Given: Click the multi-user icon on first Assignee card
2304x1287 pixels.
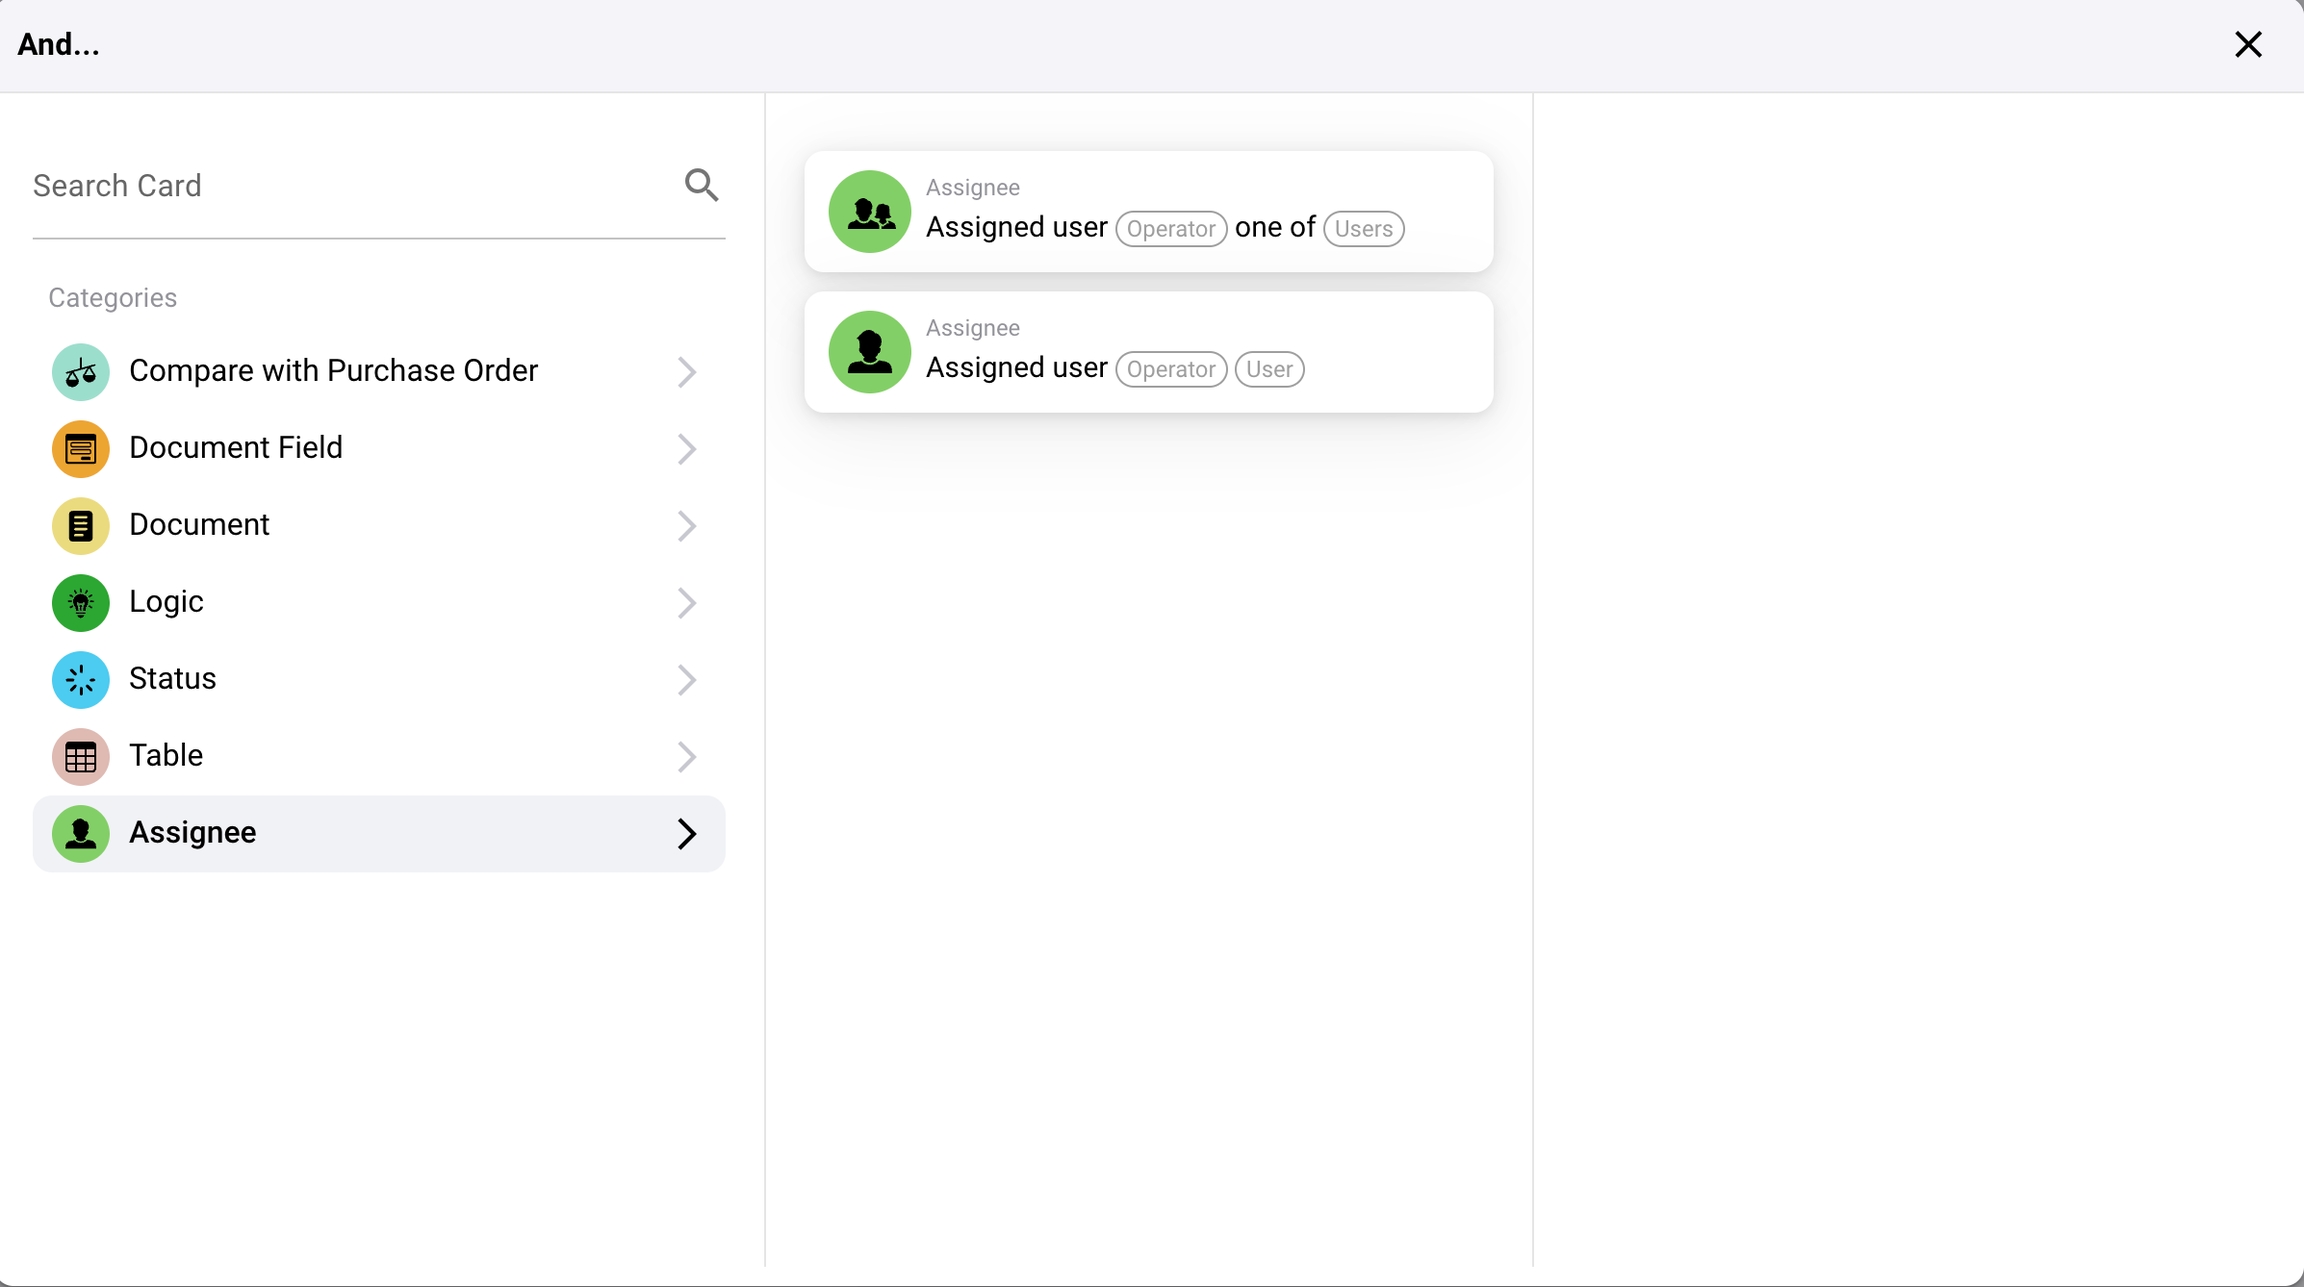Looking at the screenshot, I should tap(869, 212).
